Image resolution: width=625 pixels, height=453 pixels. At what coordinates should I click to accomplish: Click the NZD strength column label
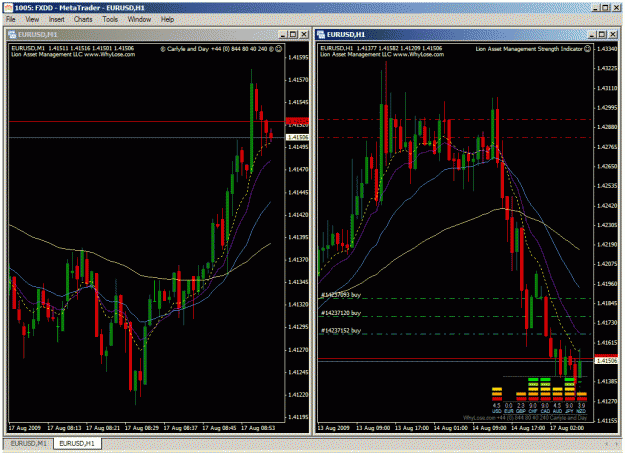tap(581, 411)
